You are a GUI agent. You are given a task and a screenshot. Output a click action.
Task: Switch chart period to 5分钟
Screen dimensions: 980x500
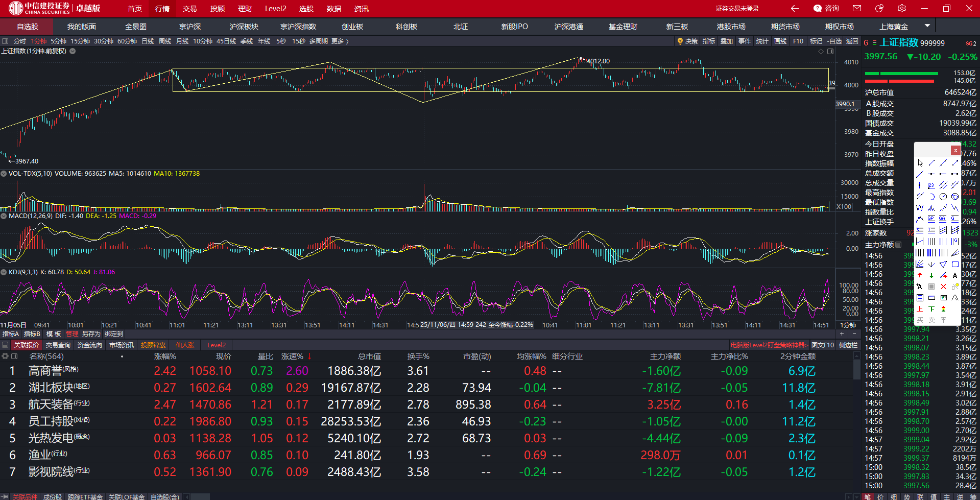[56, 42]
